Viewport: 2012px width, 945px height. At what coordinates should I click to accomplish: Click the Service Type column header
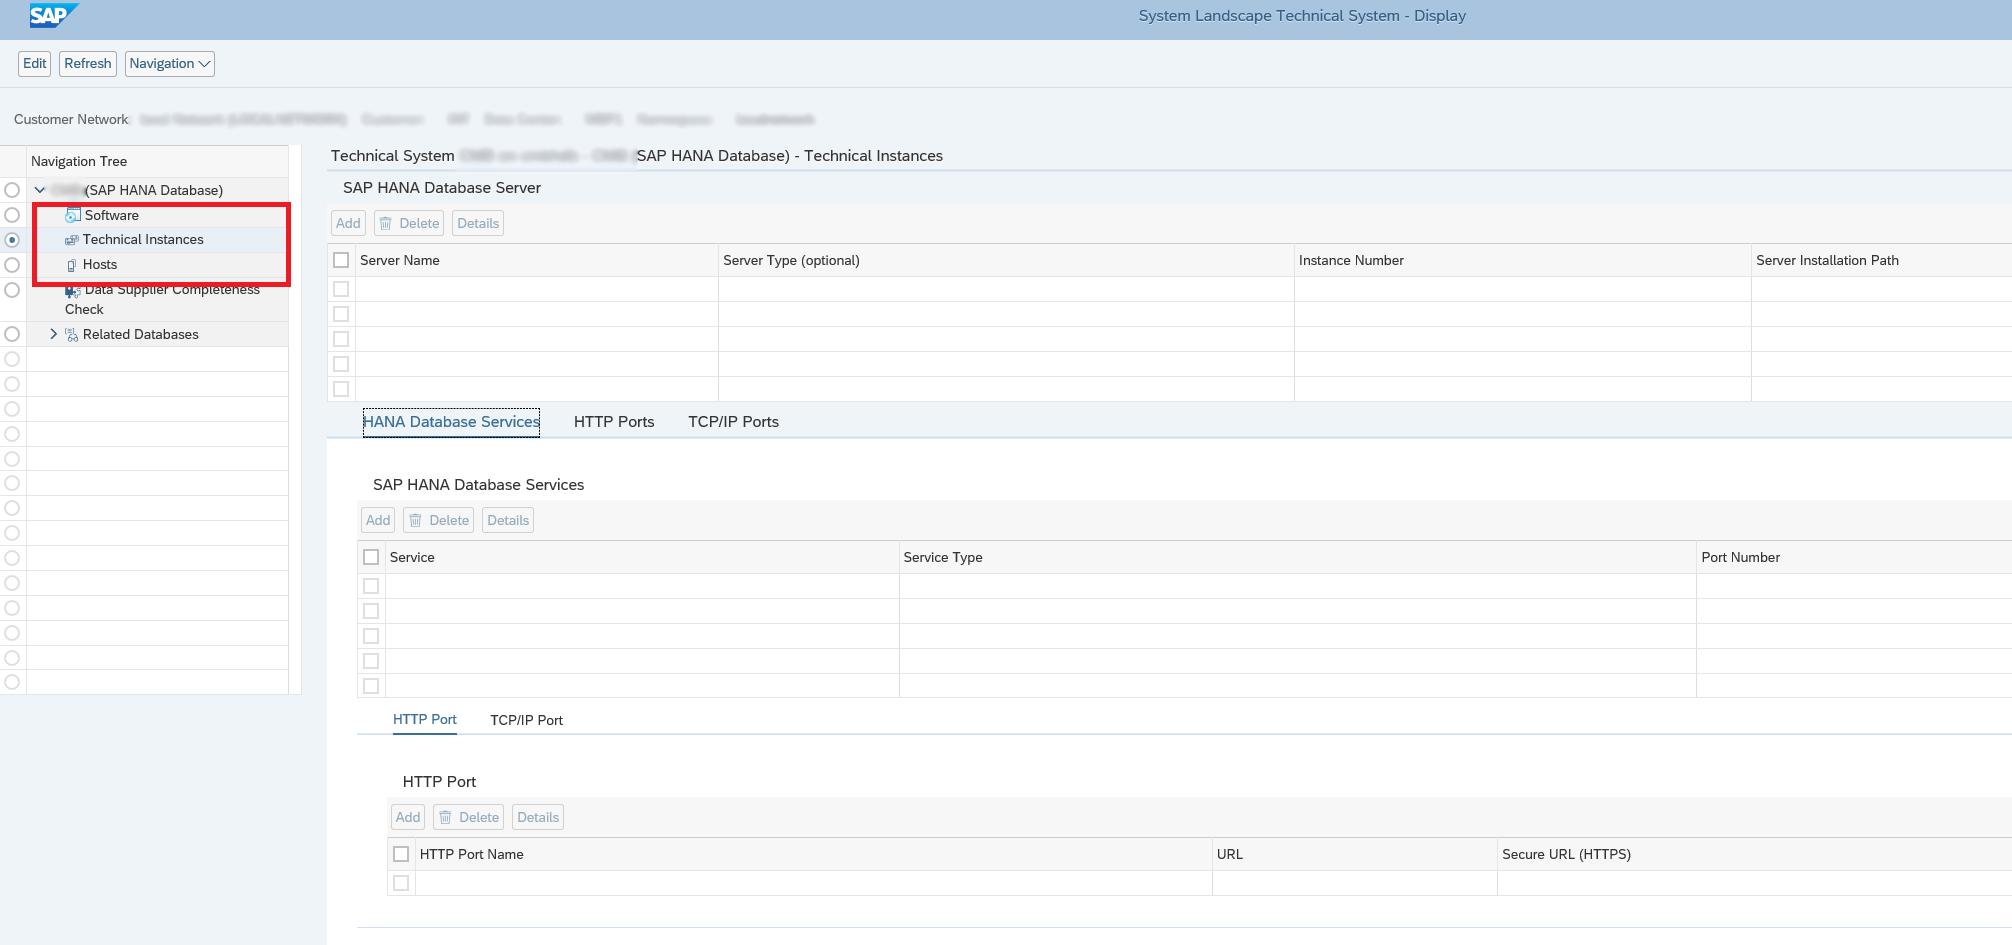click(1297, 557)
